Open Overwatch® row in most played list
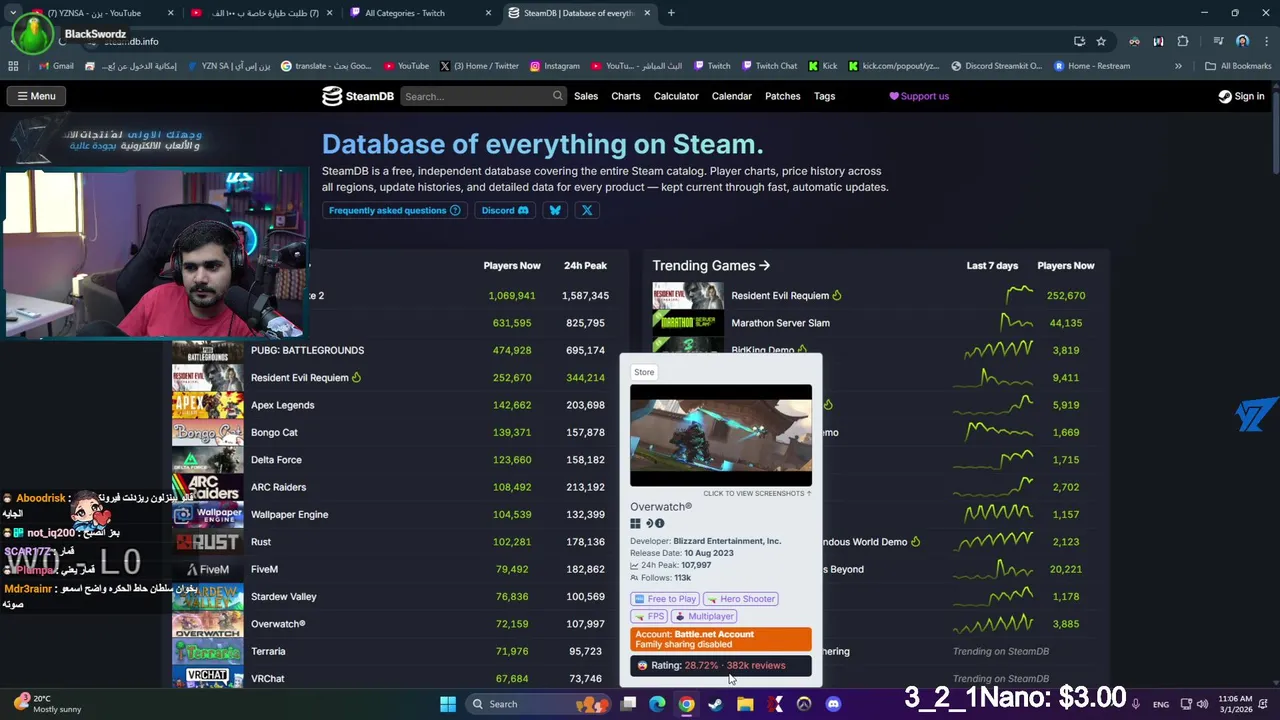The image size is (1280, 720). (390, 624)
